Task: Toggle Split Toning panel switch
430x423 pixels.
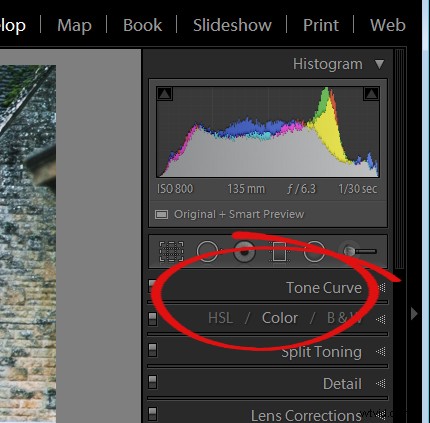Action: click(152, 350)
